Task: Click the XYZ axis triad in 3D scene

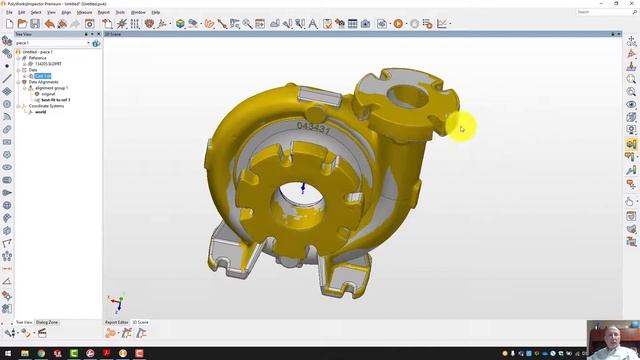Action: click(116, 303)
